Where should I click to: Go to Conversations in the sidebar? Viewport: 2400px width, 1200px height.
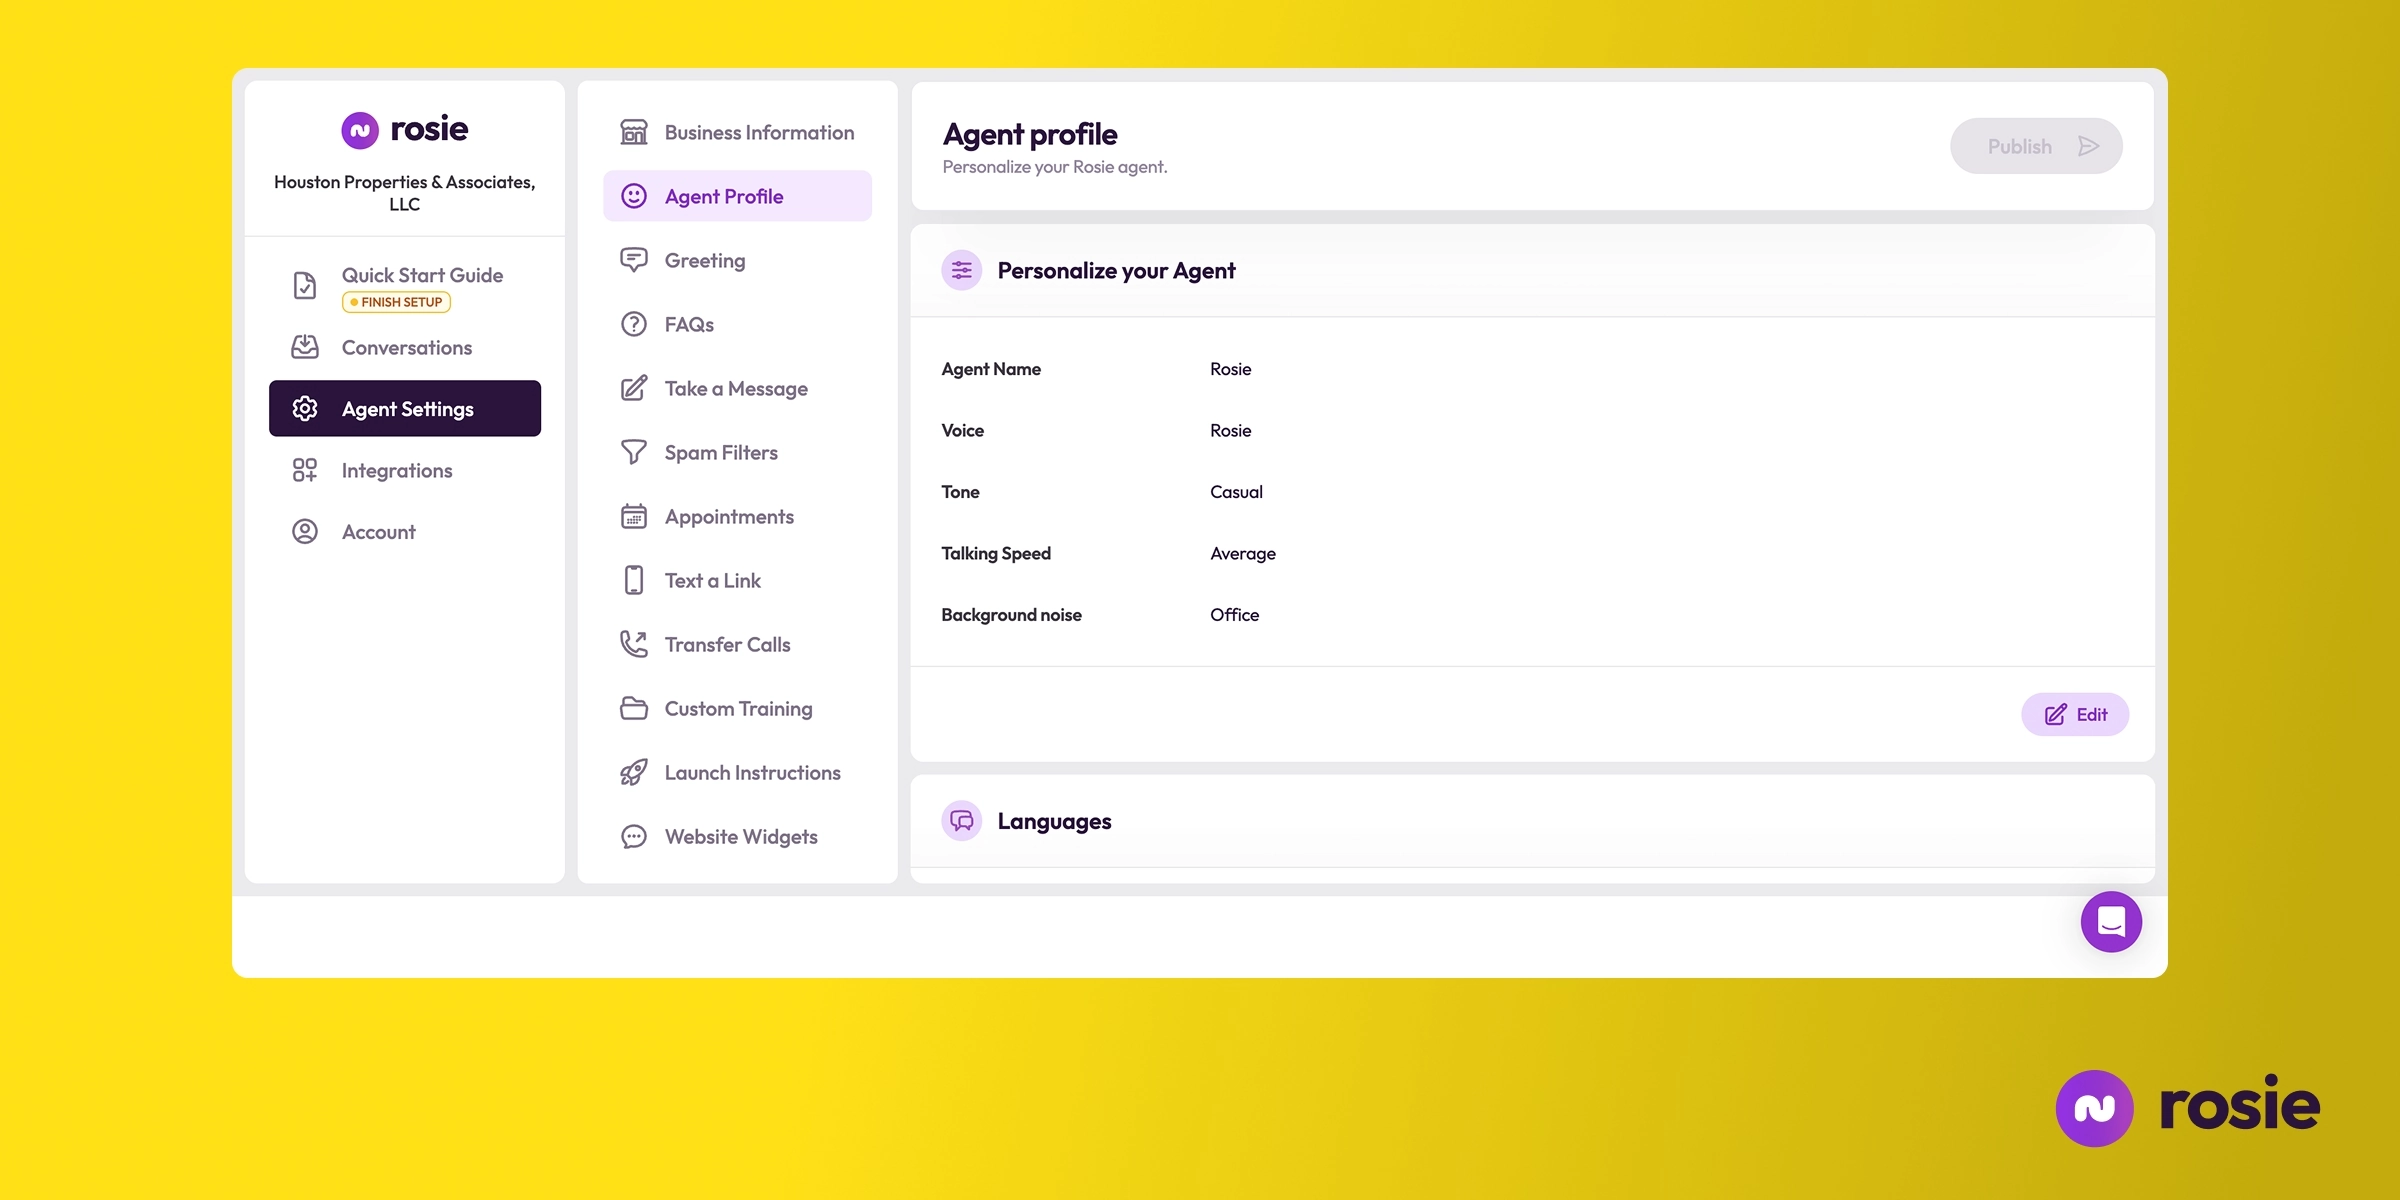[x=405, y=347]
